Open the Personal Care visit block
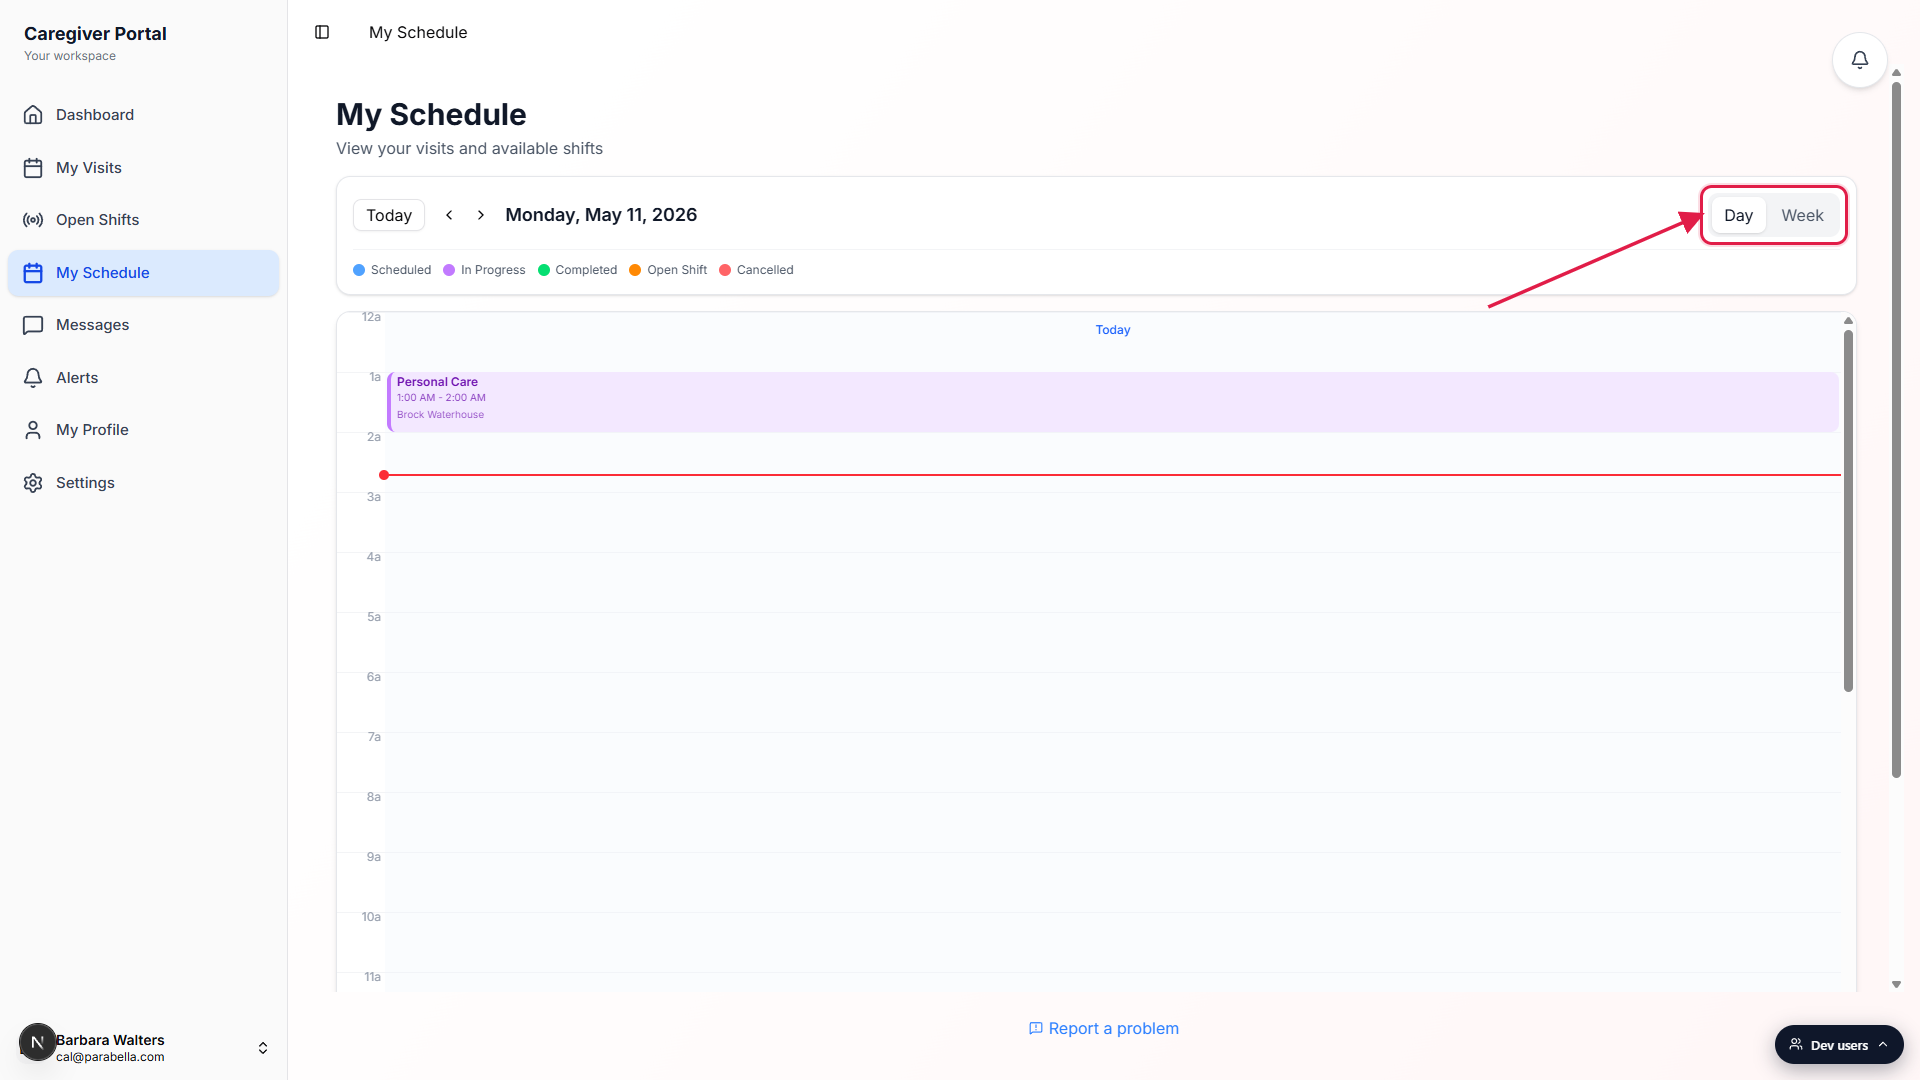 (x=1113, y=402)
